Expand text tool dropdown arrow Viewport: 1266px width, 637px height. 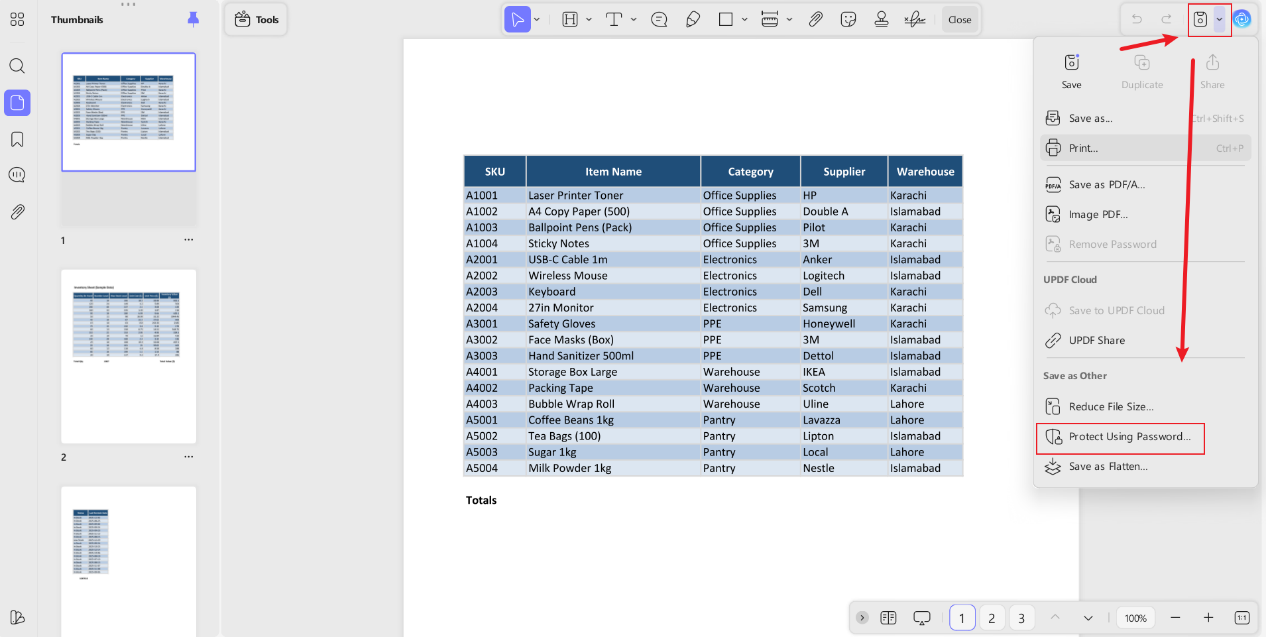(x=633, y=19)
